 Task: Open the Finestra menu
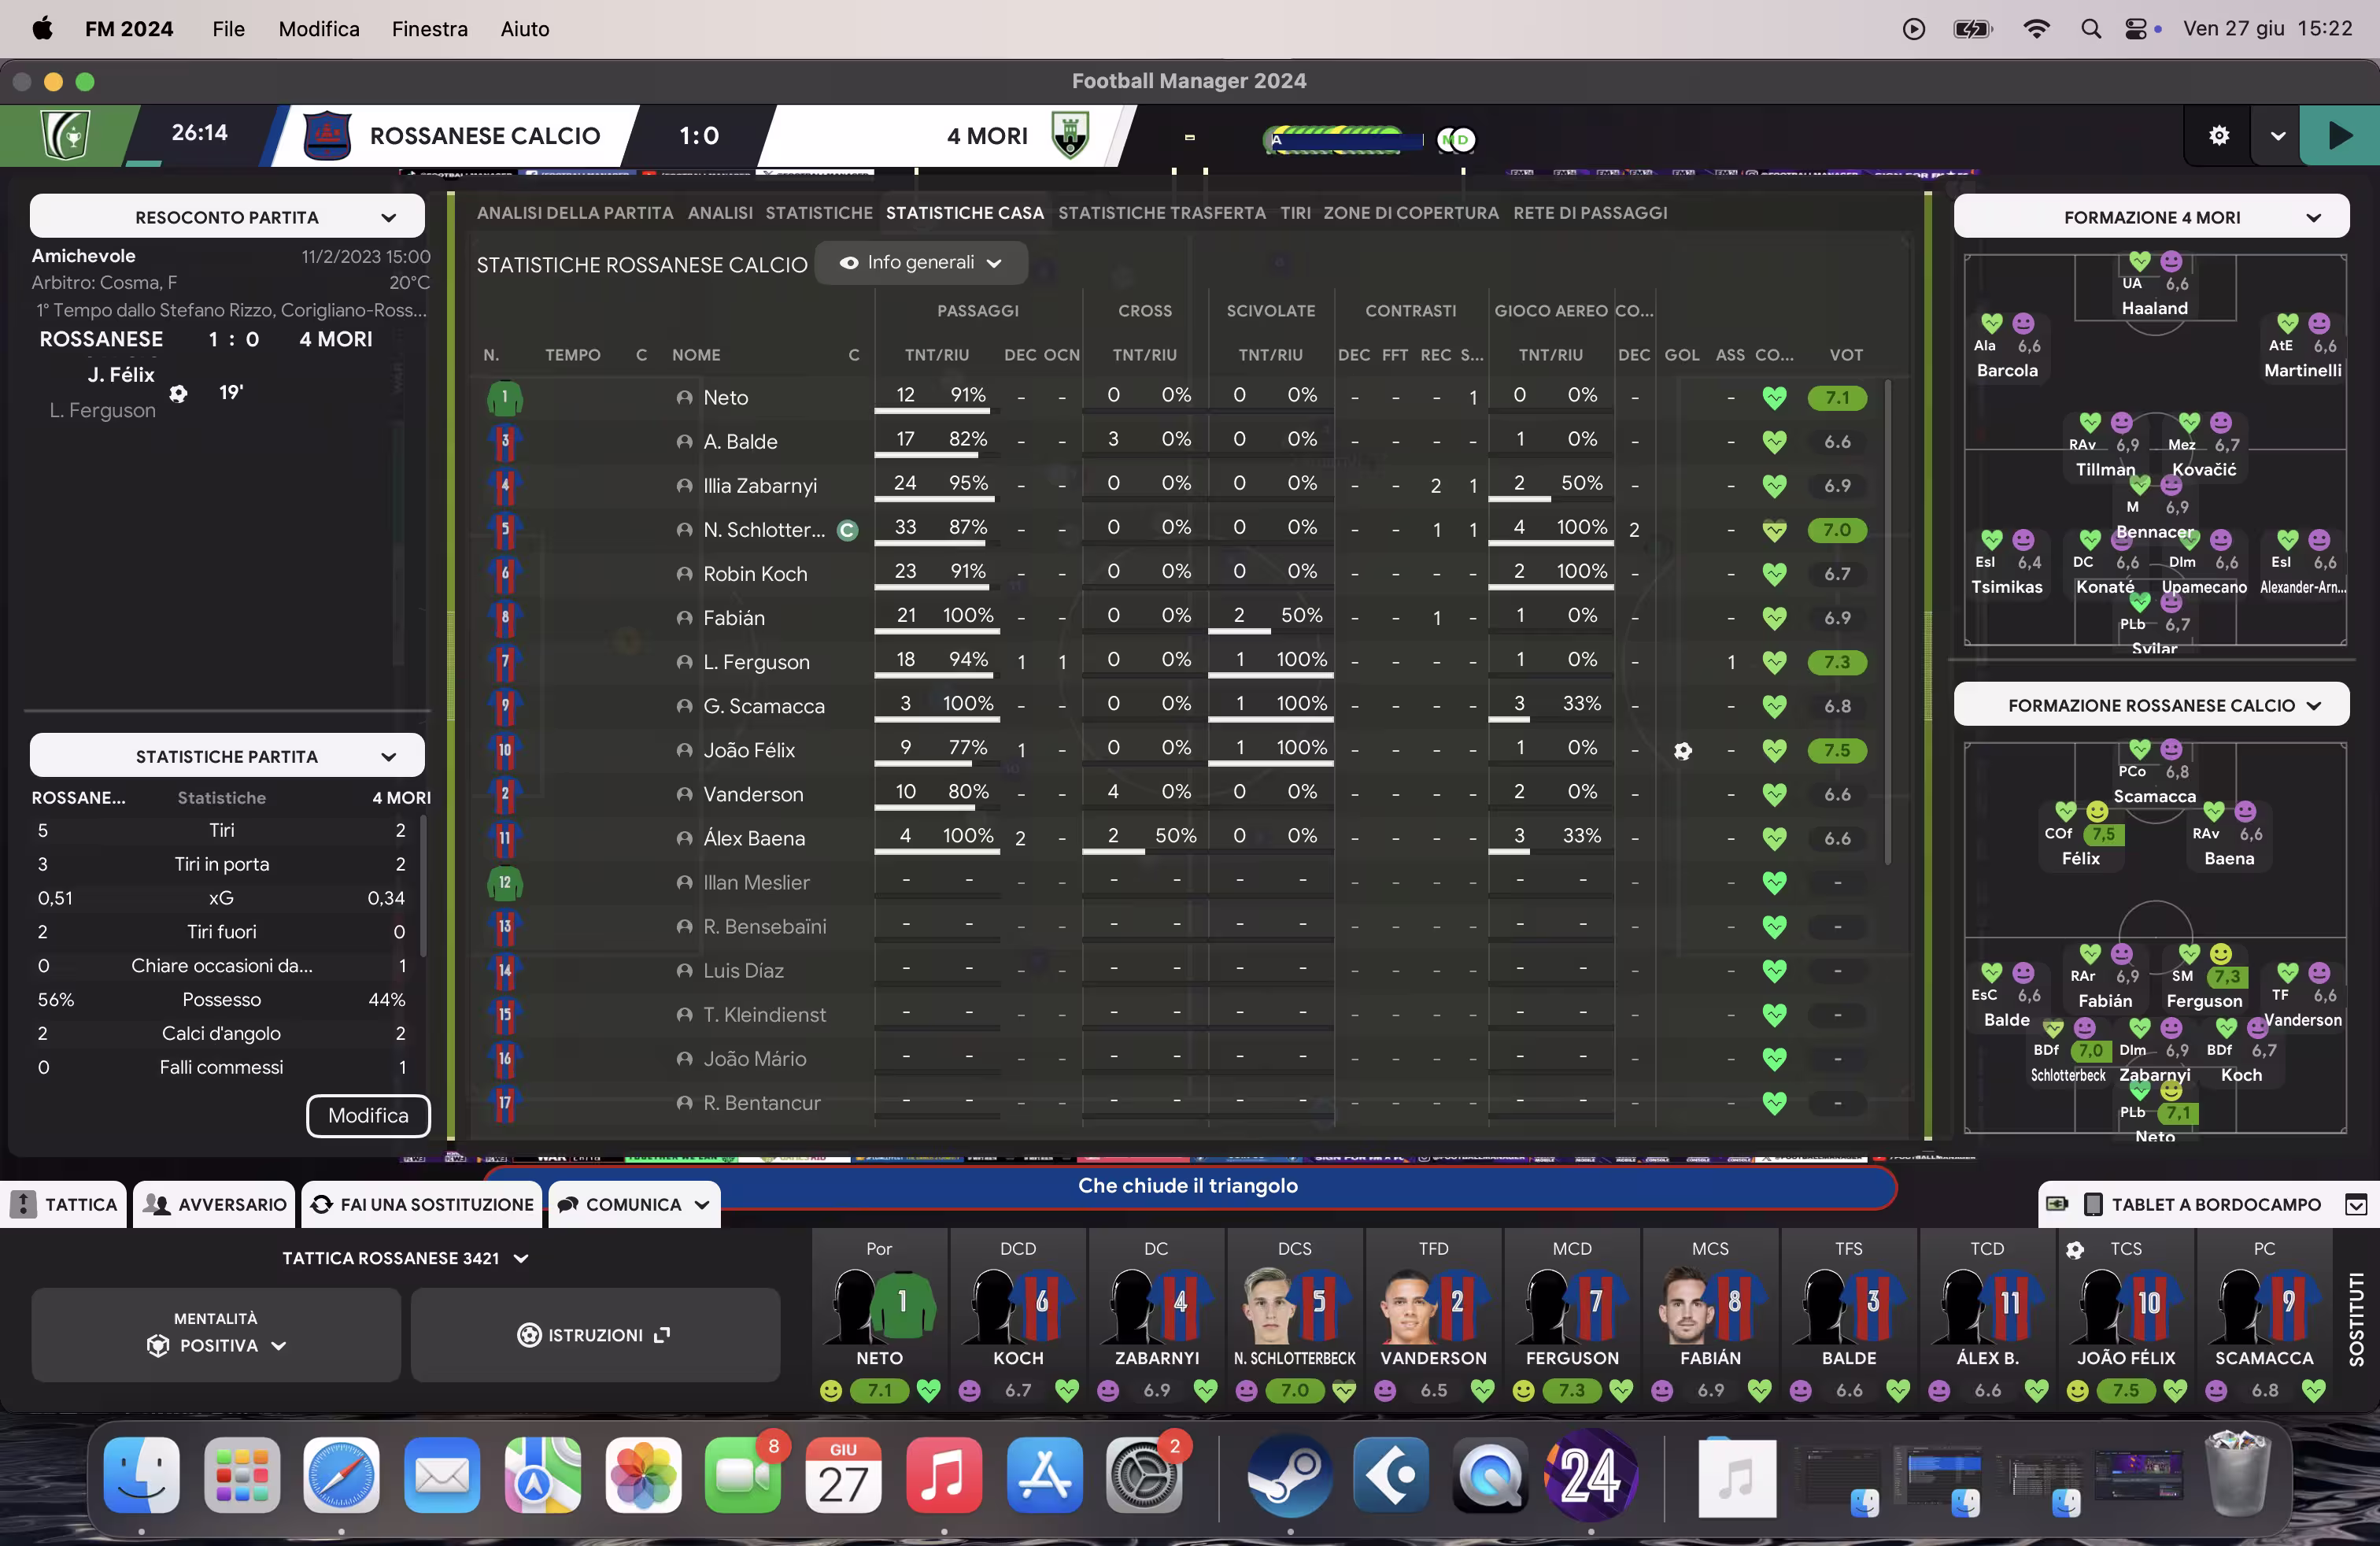pyautogui.click(x=429, y=28)
